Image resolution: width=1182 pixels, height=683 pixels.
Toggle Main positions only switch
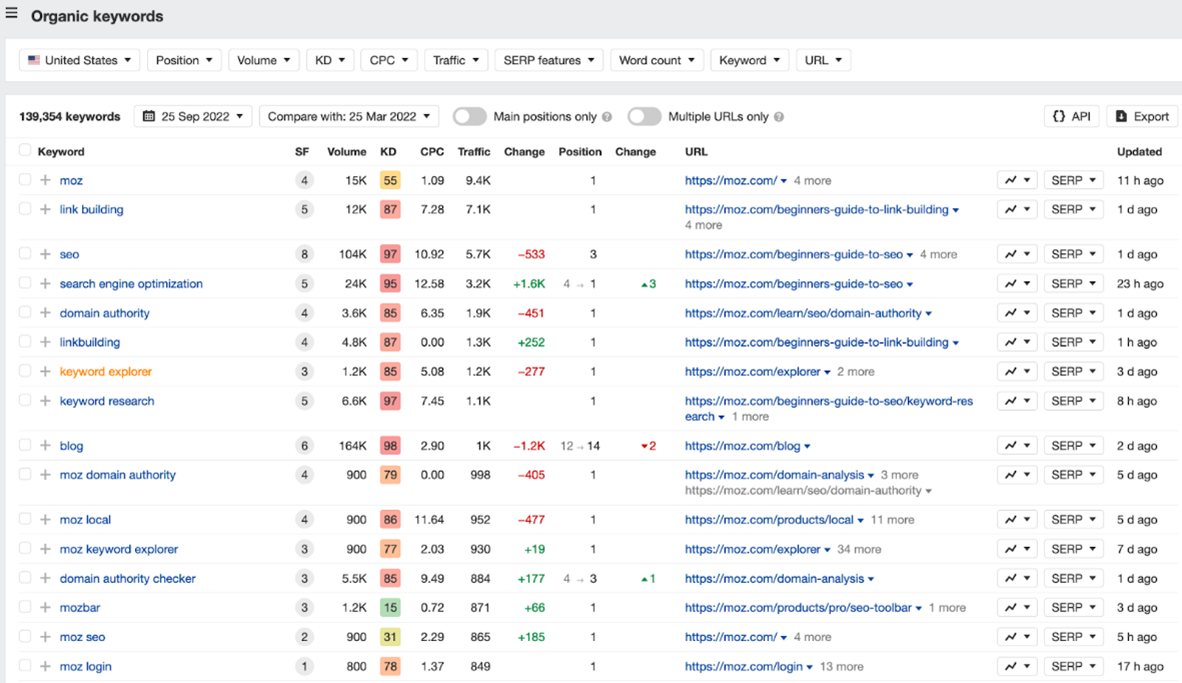[x=469, y=117]
